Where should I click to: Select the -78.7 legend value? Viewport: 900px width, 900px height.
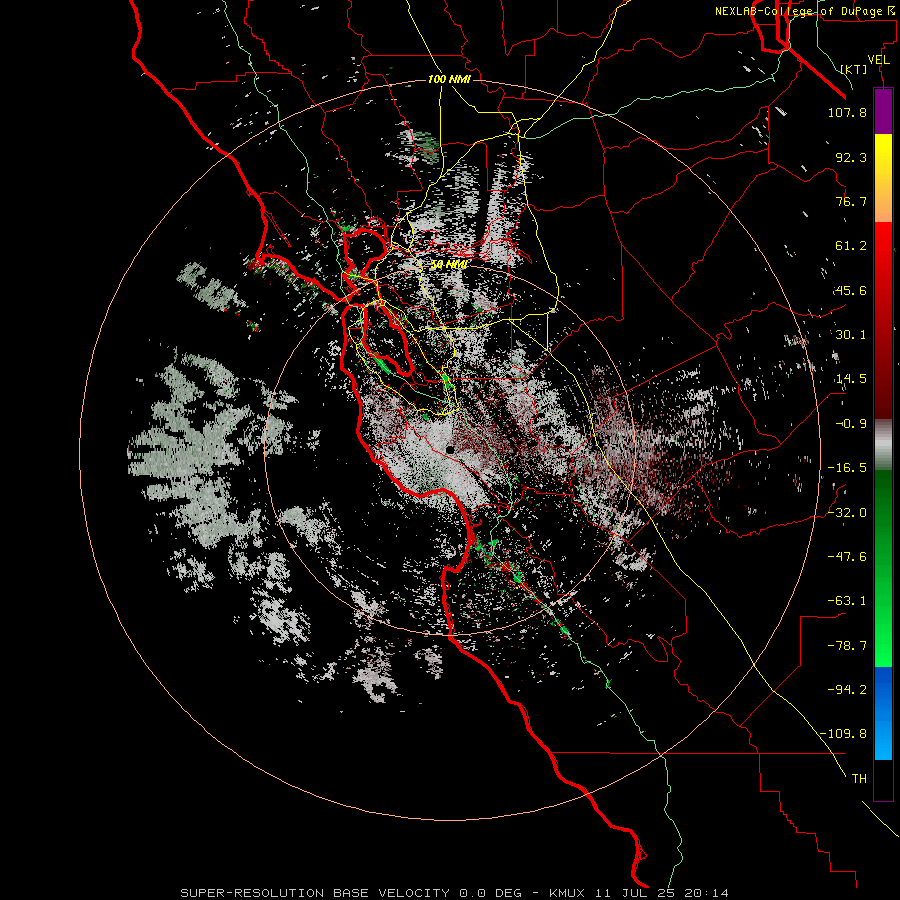847,646
